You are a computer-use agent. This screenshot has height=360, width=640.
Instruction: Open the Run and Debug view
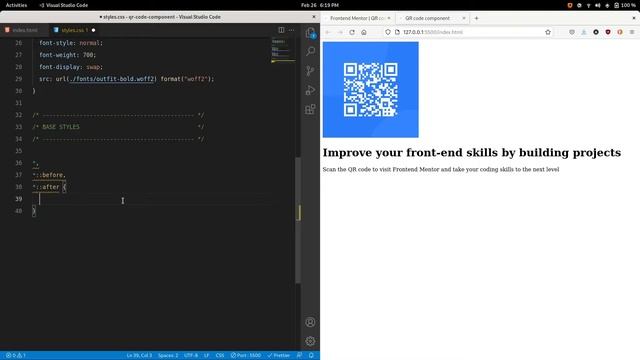[310, 90]
